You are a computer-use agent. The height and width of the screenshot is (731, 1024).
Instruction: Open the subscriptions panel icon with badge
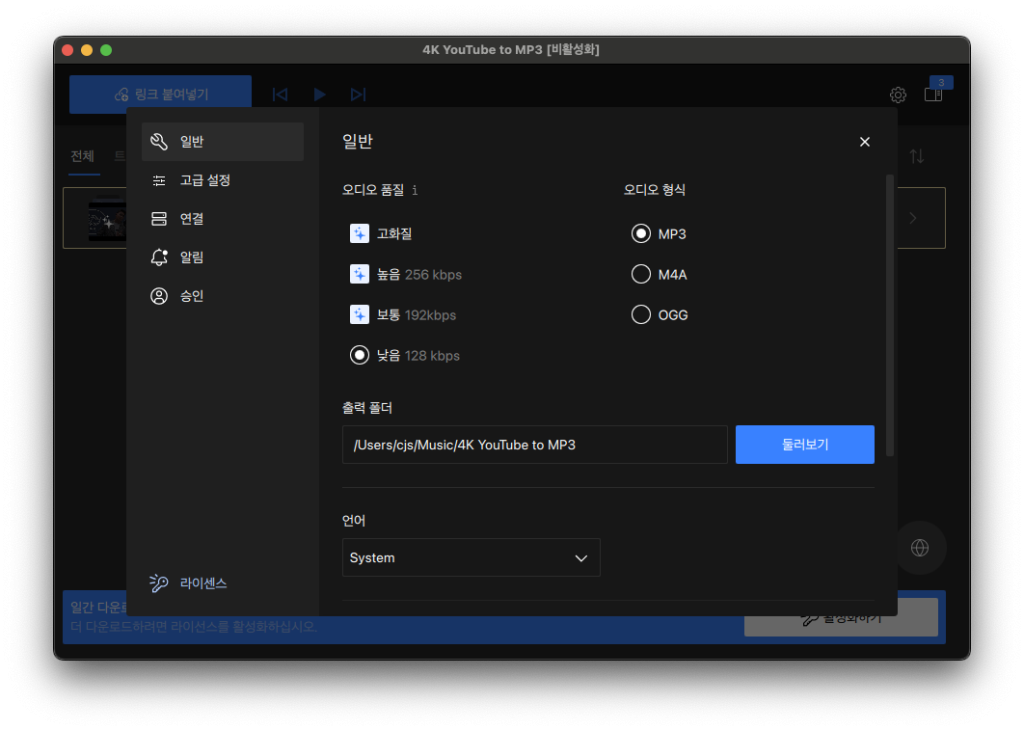click(x=933, y=94)
